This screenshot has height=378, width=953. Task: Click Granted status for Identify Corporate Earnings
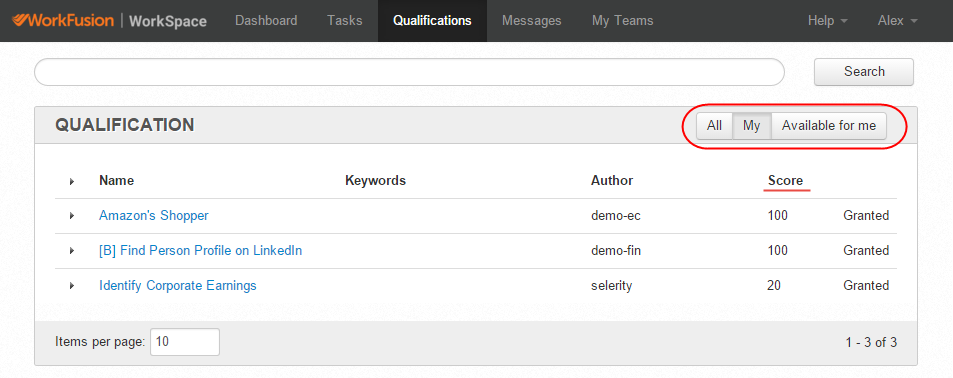point(866,286)
